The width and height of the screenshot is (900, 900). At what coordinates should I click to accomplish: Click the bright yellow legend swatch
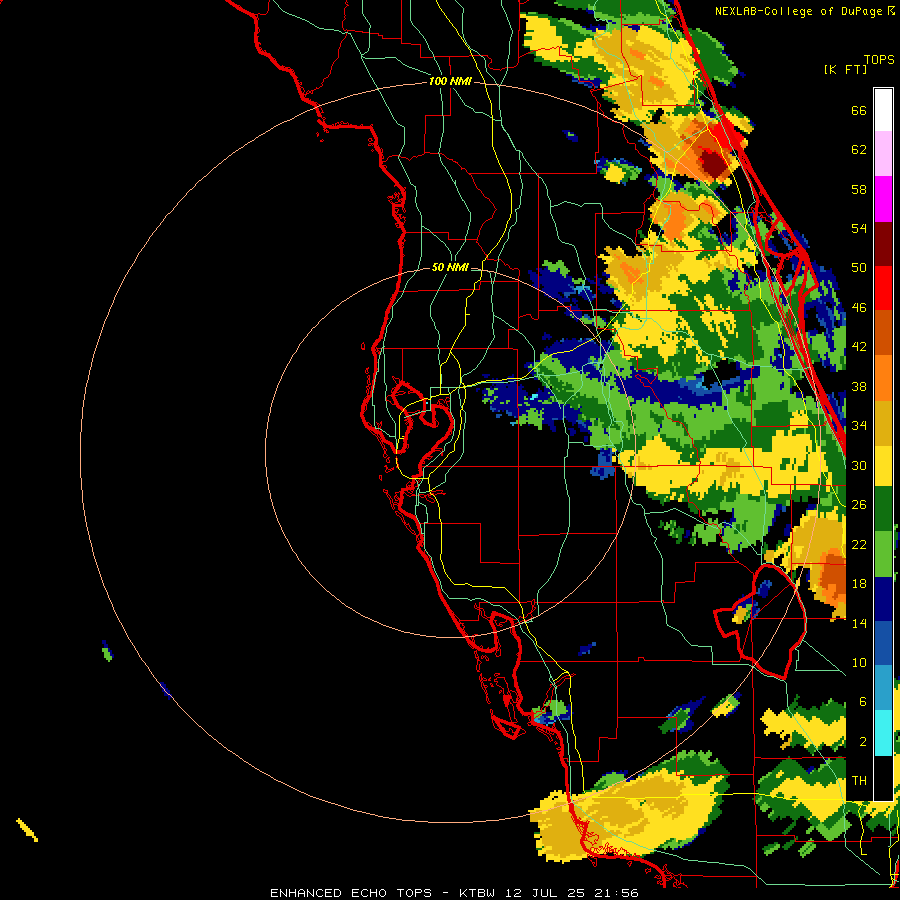(x=883, y=466)
